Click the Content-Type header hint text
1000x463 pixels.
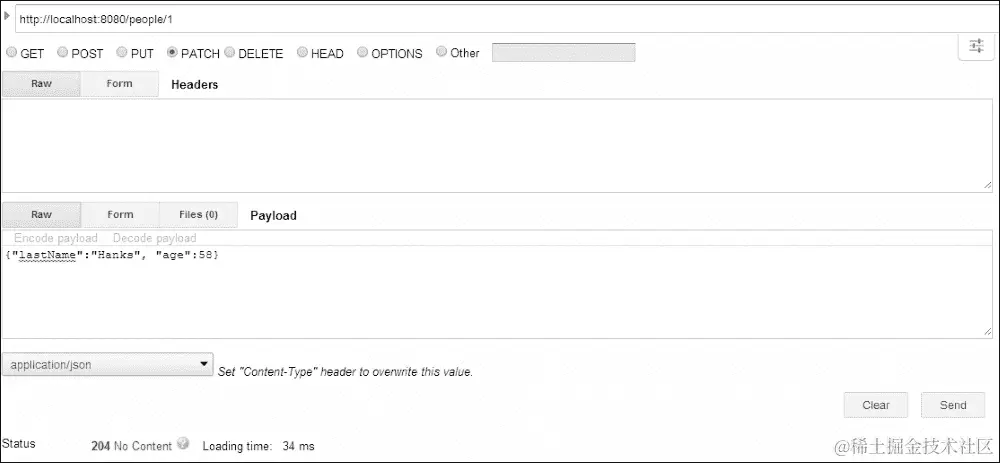click(x=345, y=371)
